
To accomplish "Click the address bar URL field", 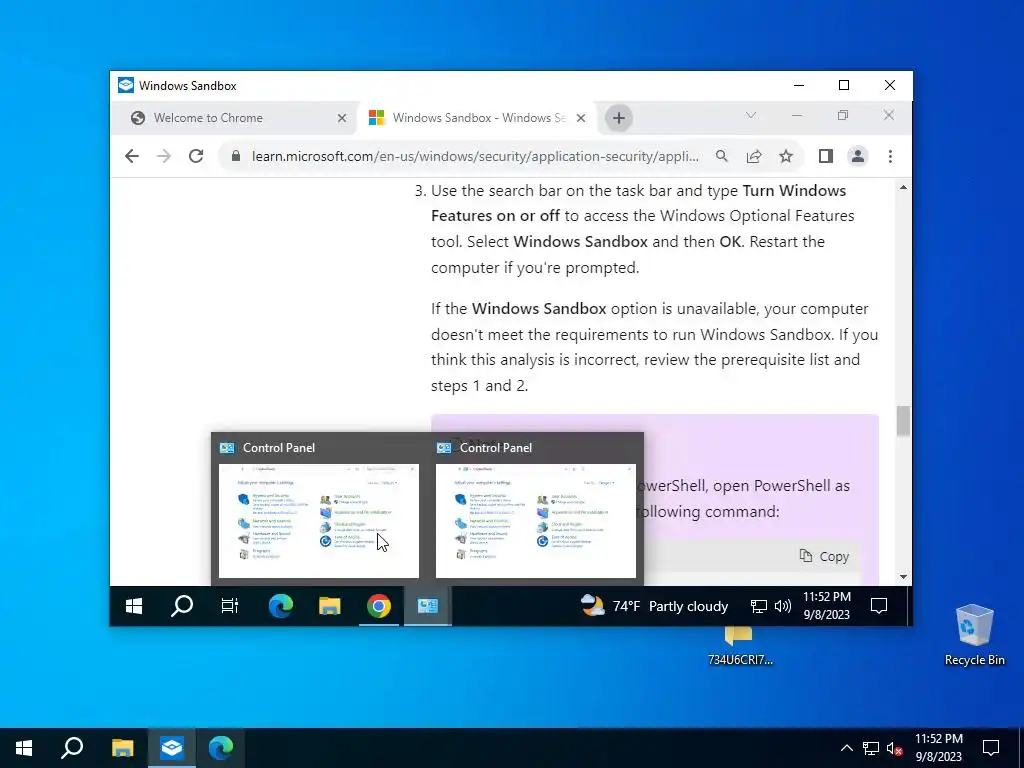I will point(475,156).
